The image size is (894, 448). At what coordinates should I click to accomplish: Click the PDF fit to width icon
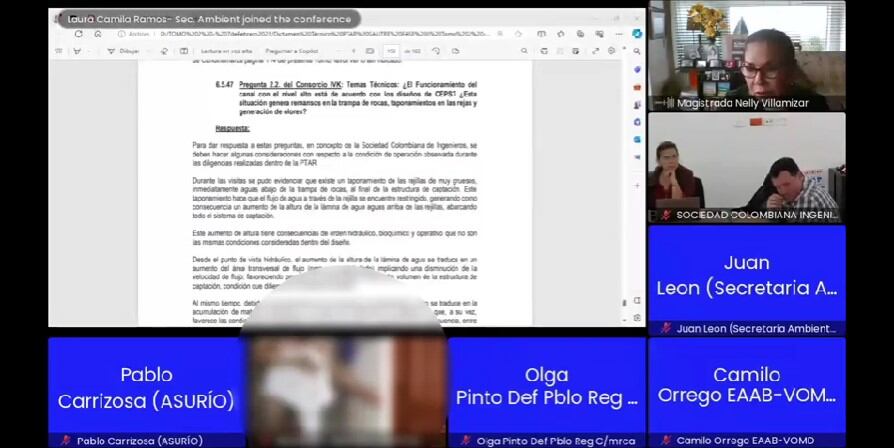pos(370,51)
